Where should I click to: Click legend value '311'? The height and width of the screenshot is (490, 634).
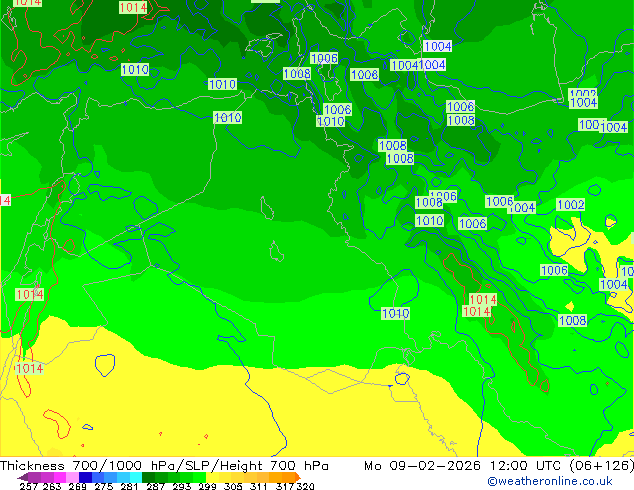259,486
